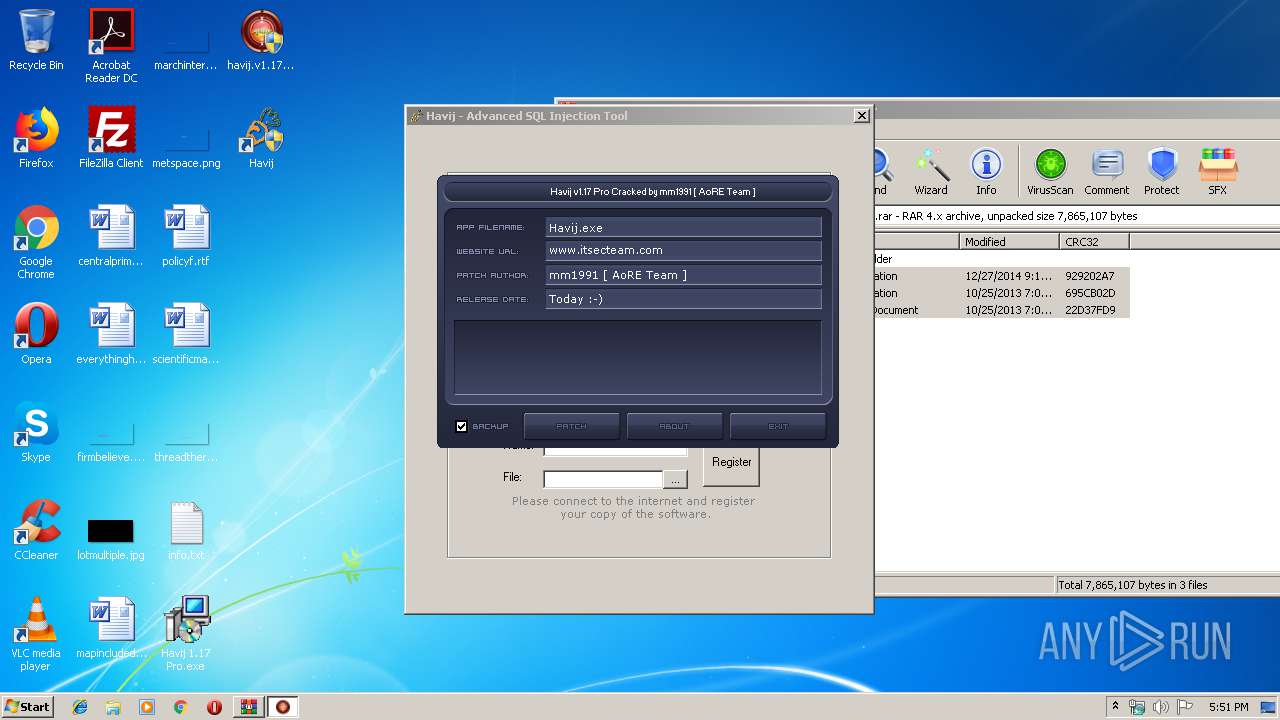Viewport: 1280px width, 720px height.
Task: Click WinRAR VirusScan toolbar icon
Action: (1050, 171)
